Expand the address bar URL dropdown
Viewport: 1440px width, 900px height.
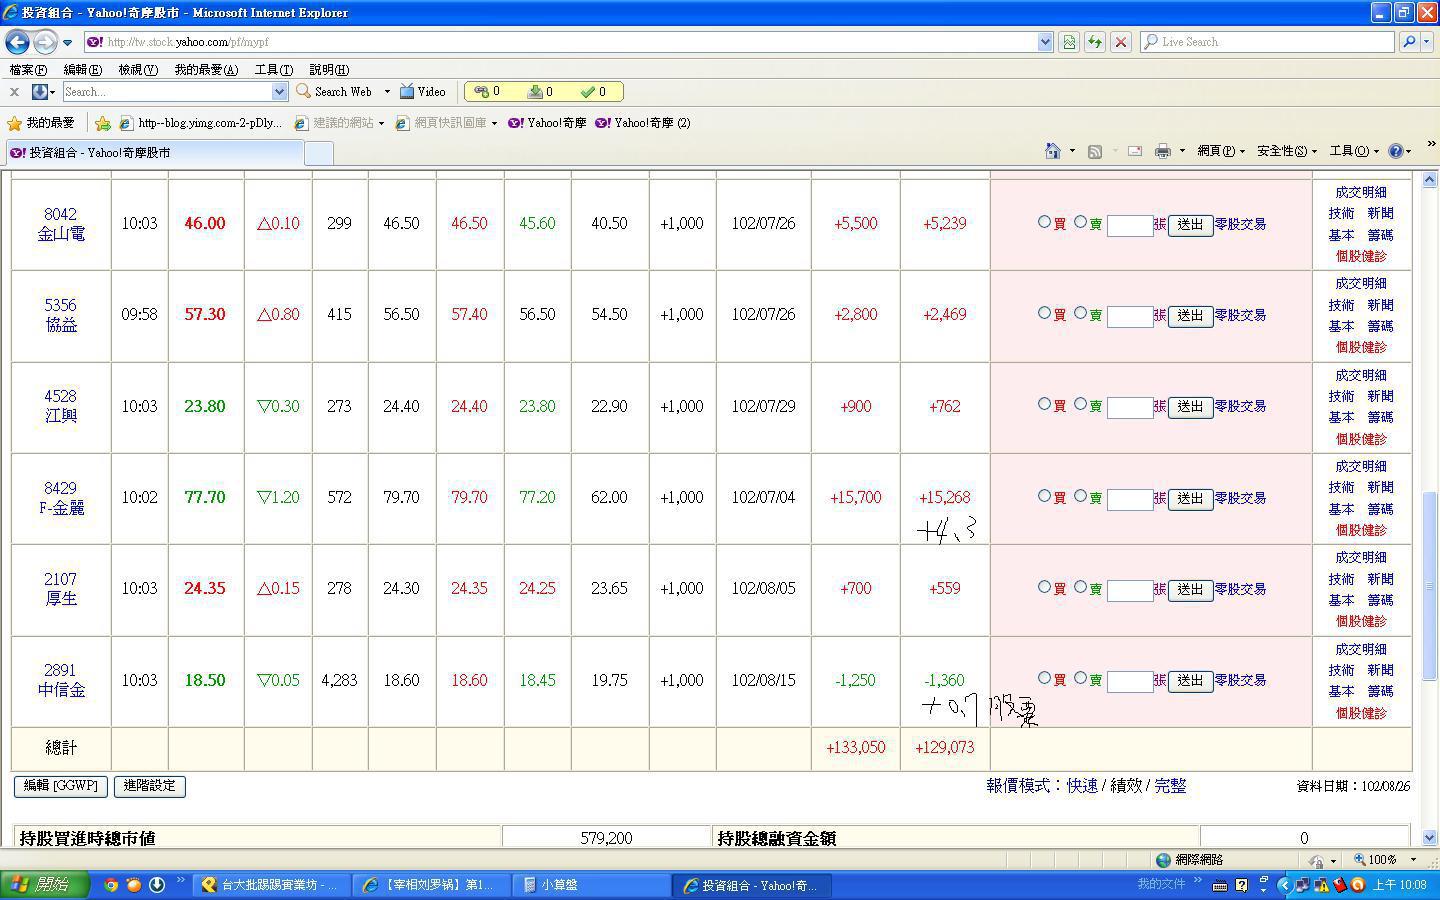tap(1045, 42)
